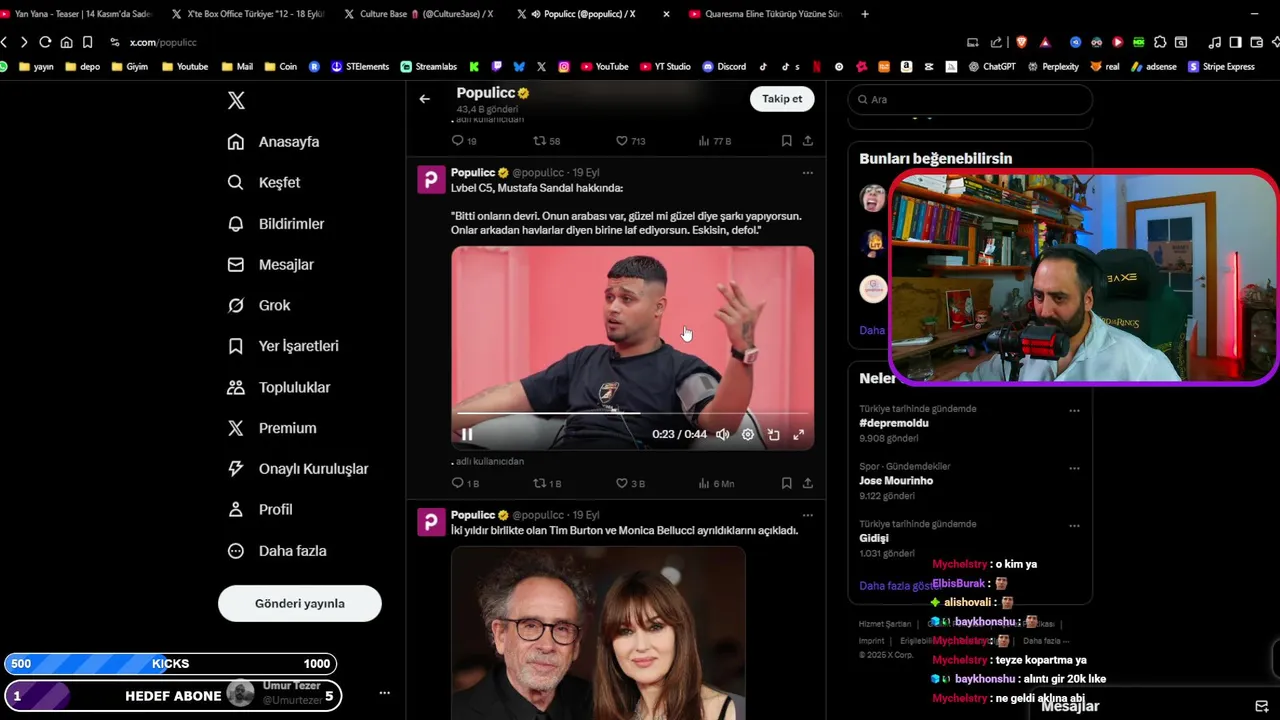Open more options on Tim Burton post
The height and width of the screenshot is (720, 1280).
pos(807,515)
